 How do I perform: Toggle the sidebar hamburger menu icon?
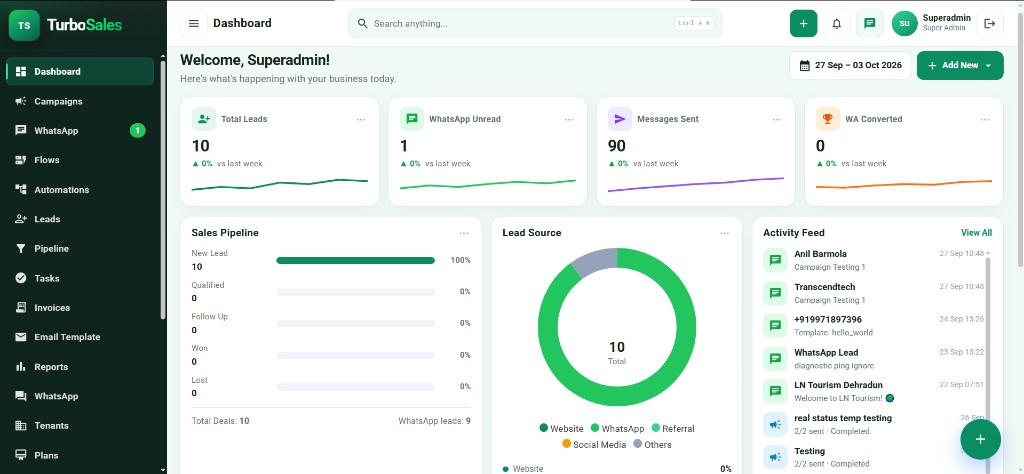[x=193, y=24]
